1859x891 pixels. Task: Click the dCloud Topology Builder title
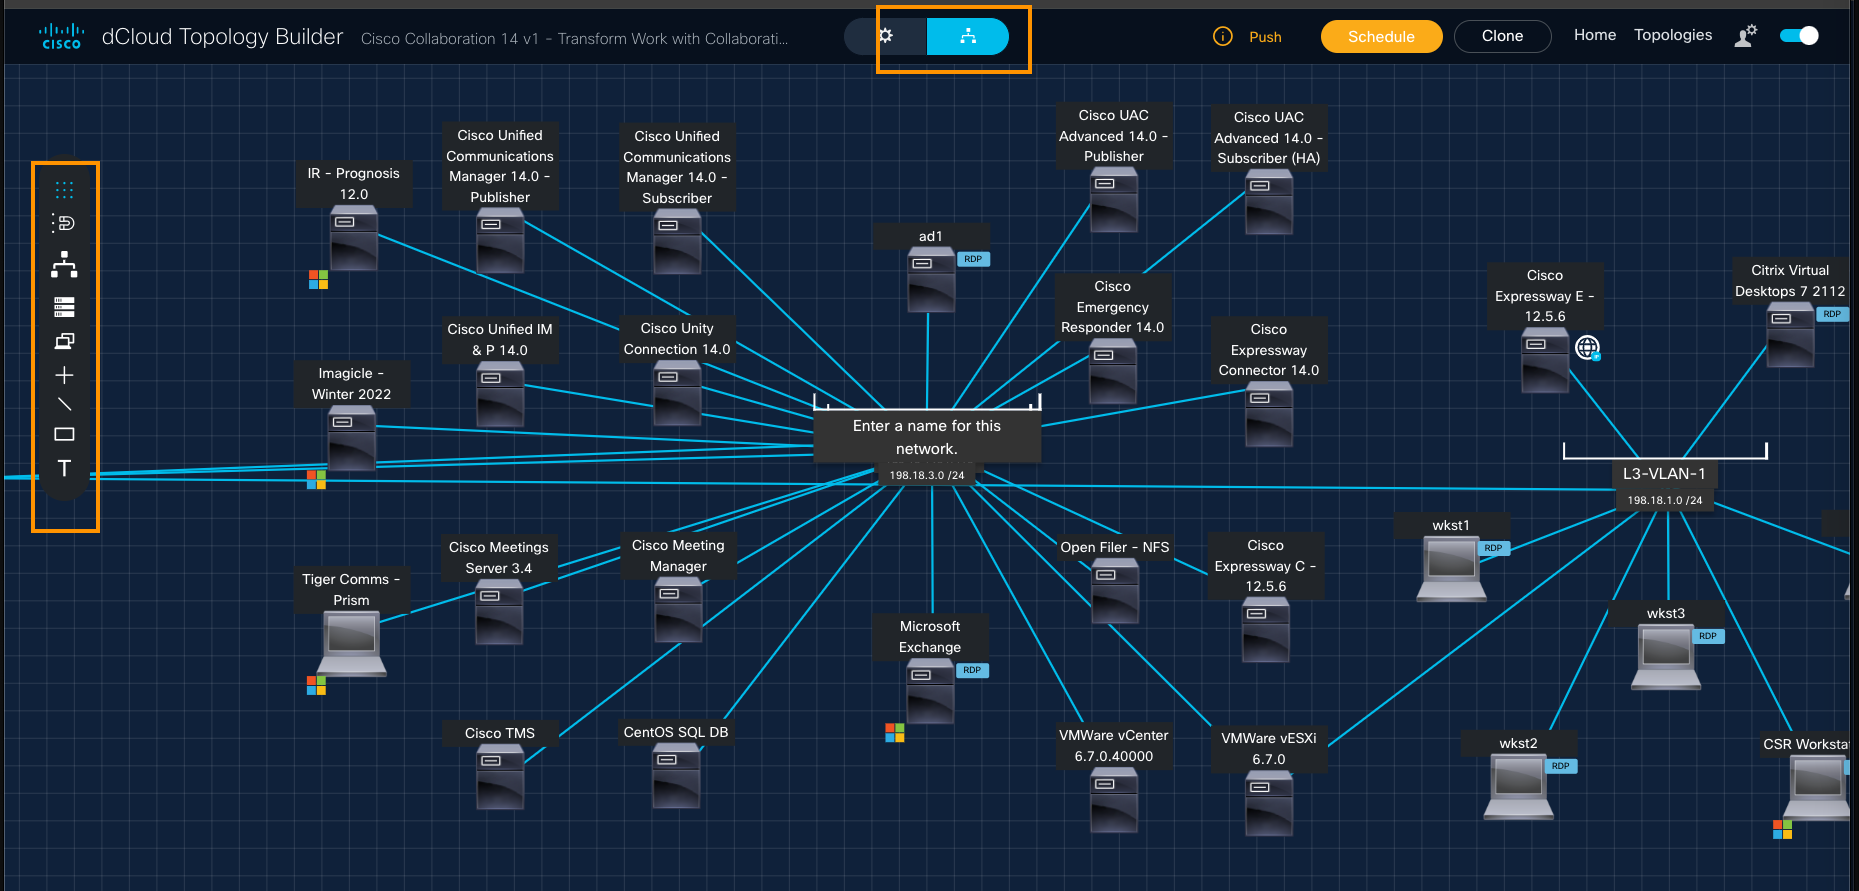(x=222, y=37)
